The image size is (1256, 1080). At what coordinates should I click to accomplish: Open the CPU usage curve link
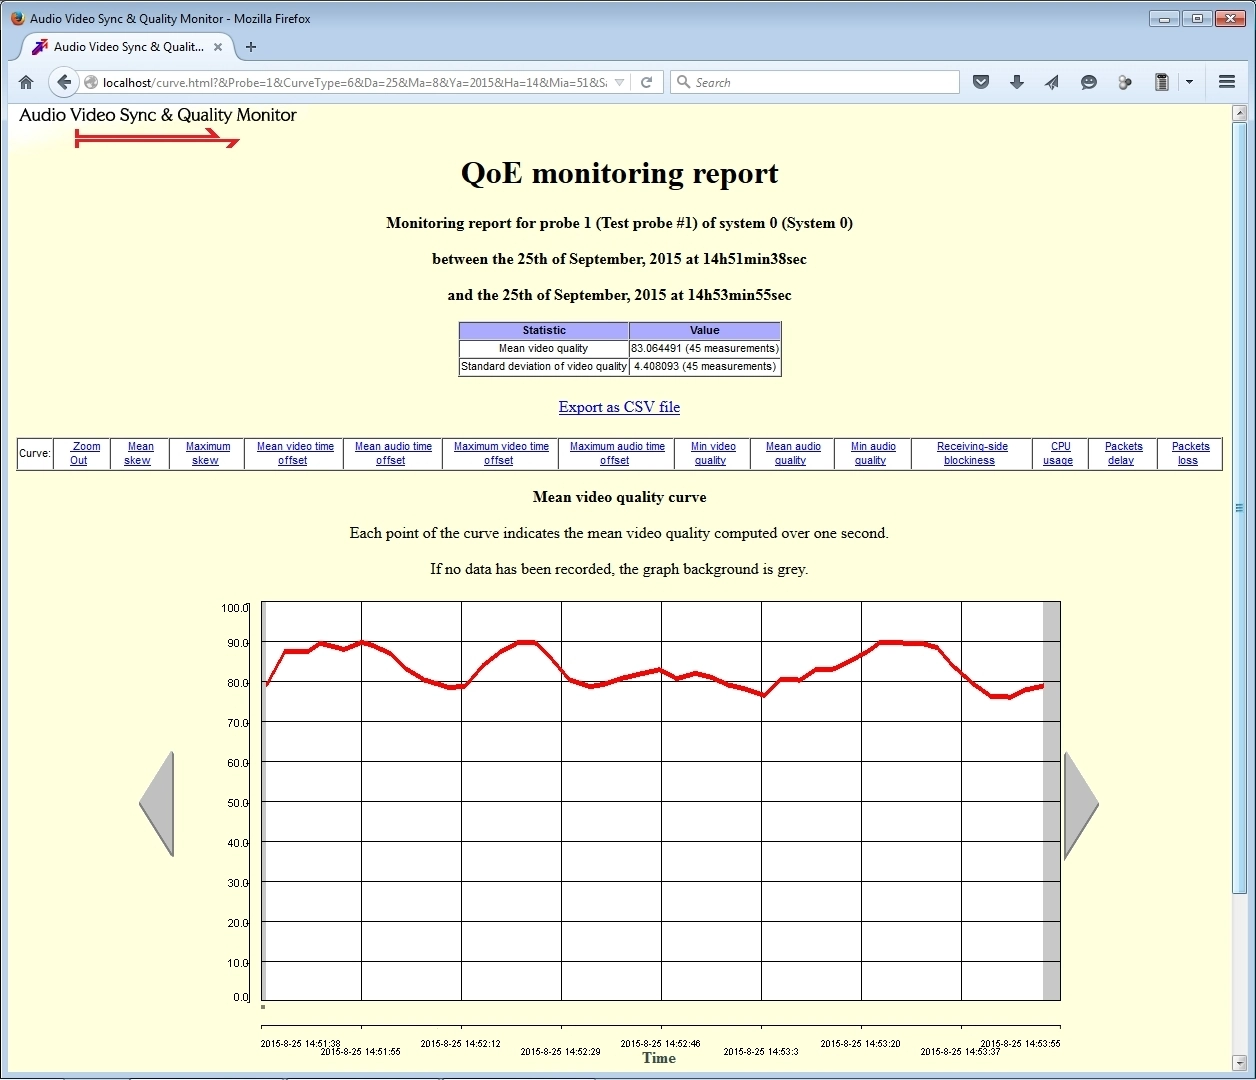(1059, 454)
